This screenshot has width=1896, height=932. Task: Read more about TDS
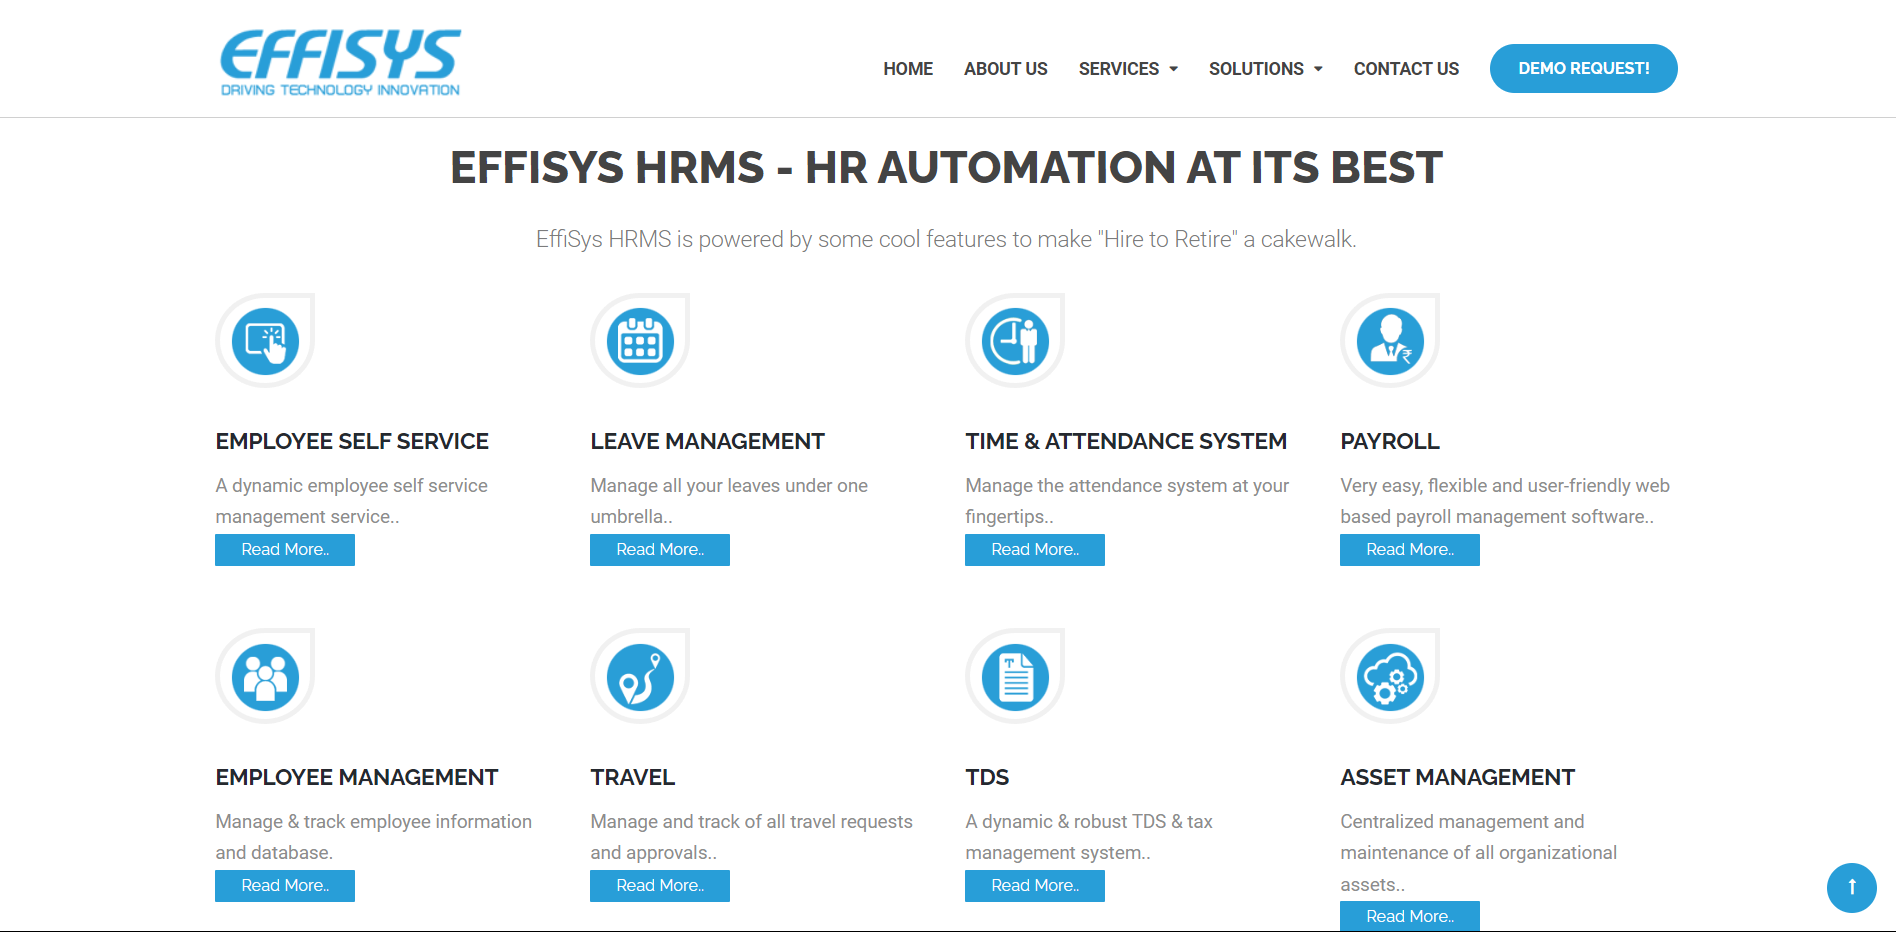pos(1035,886)
